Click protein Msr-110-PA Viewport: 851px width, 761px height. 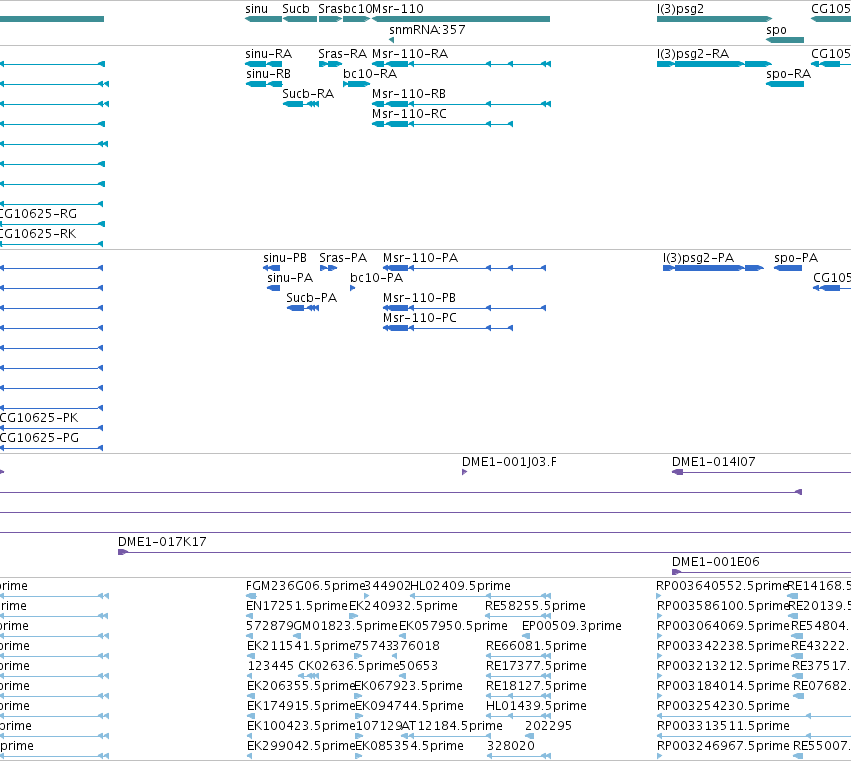[420, 258]
